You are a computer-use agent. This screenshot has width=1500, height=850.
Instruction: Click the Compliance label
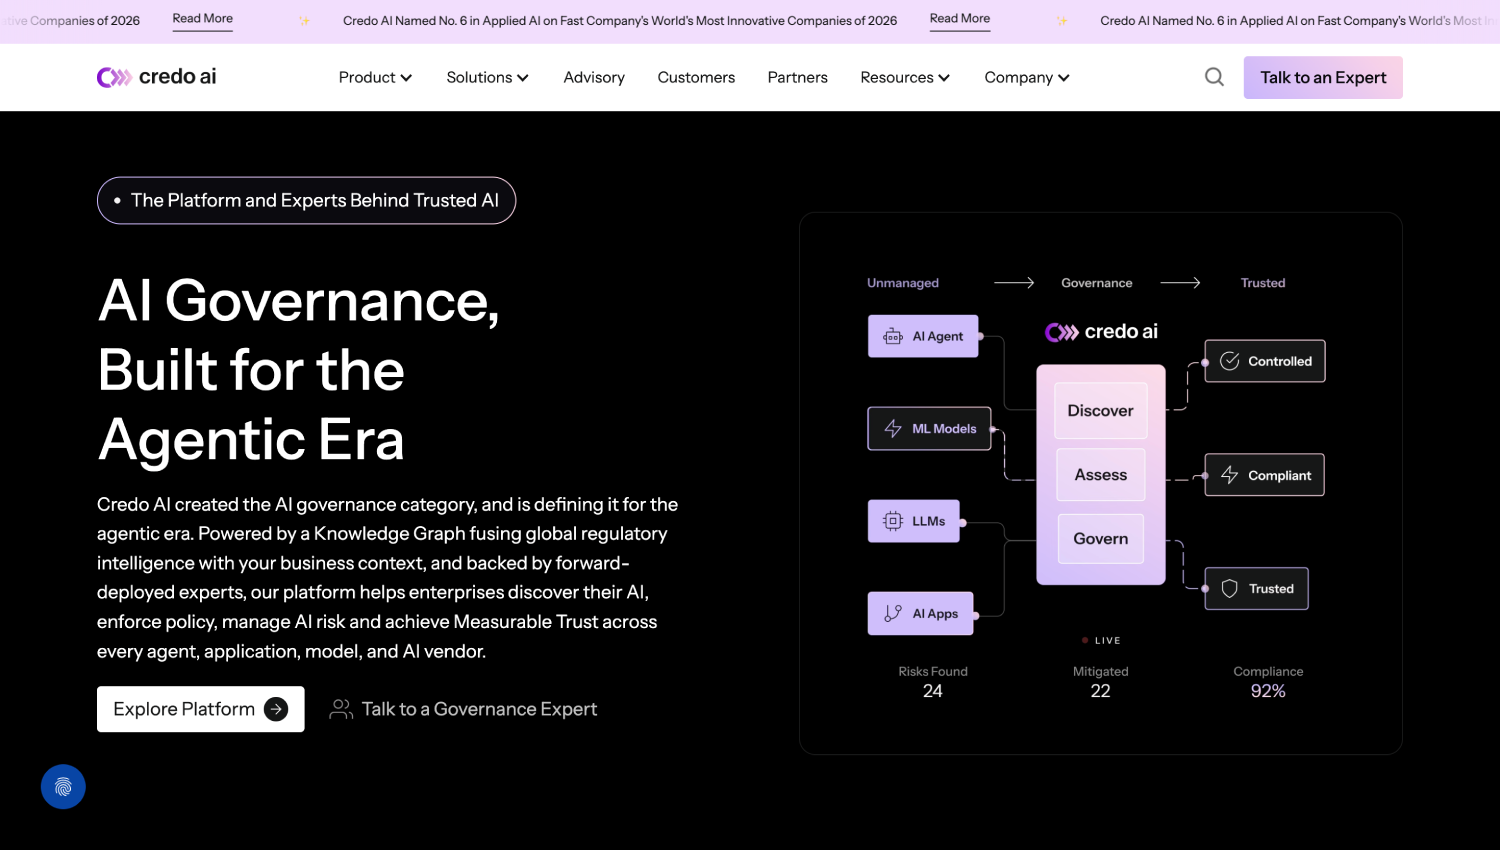pyautogui.click(x=1268, y=671)
